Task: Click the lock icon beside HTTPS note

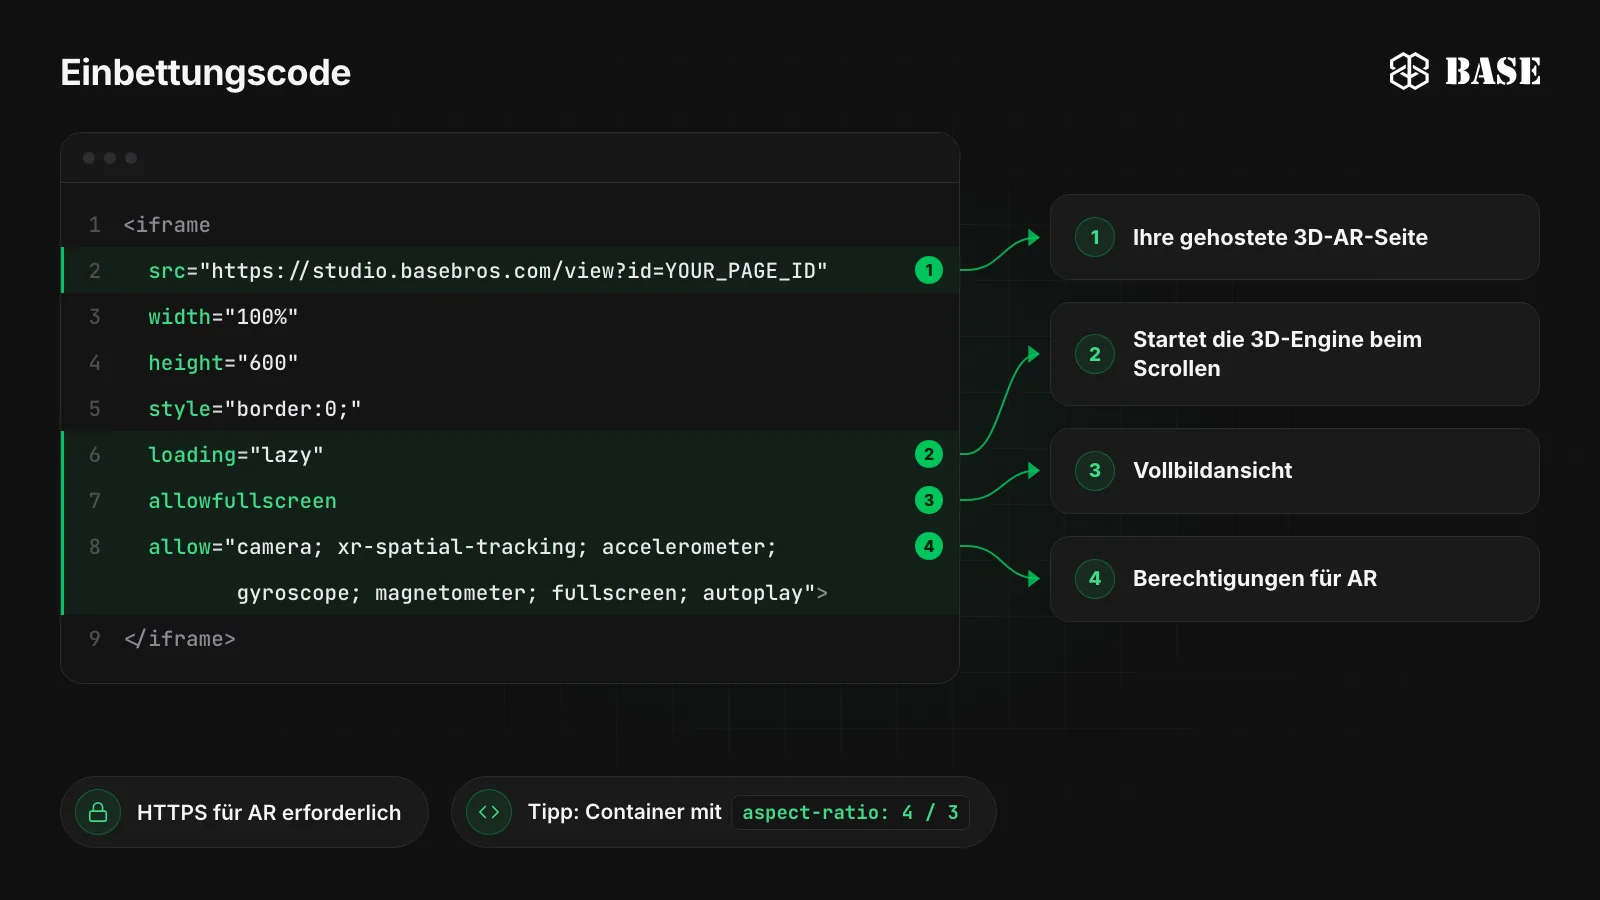Action: point(98,812)
